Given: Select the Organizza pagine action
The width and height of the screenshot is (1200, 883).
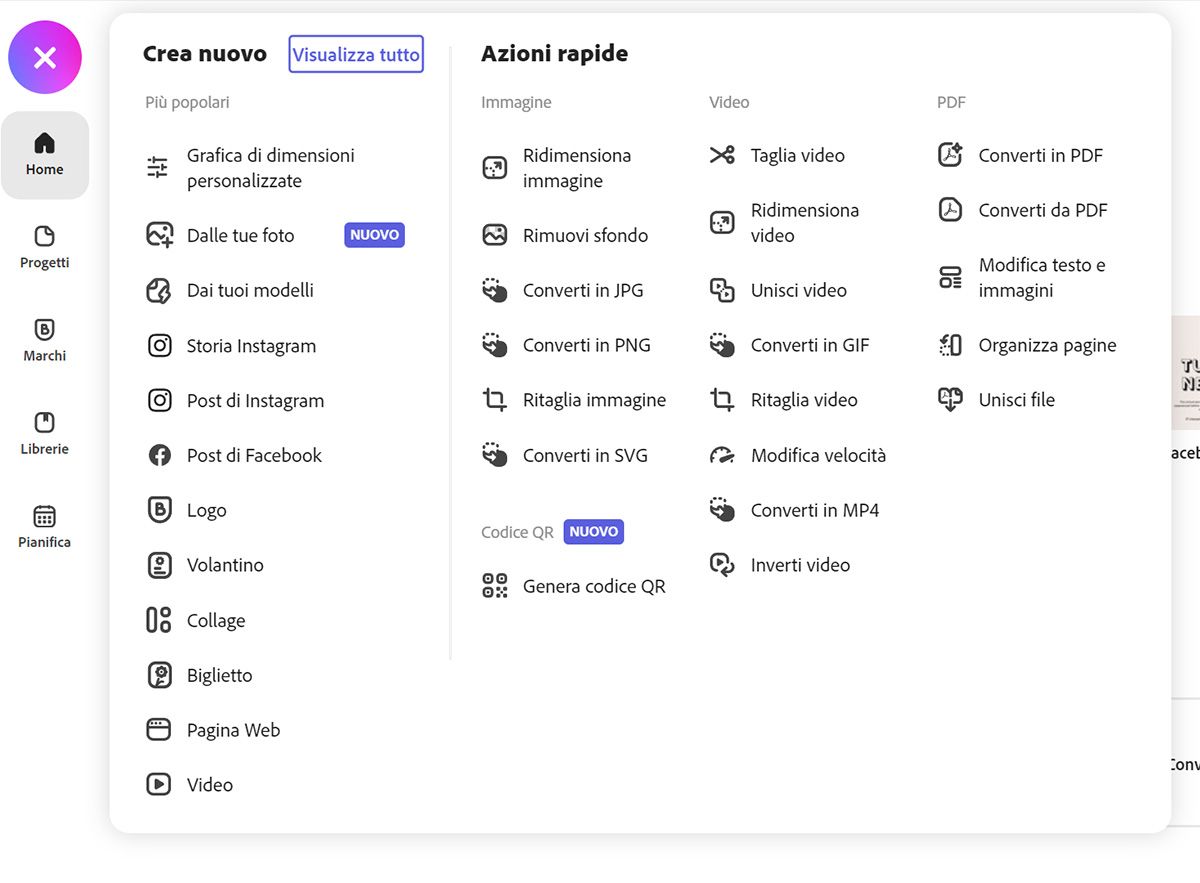Looking at the screenshot, I should tap(1047, 345).
